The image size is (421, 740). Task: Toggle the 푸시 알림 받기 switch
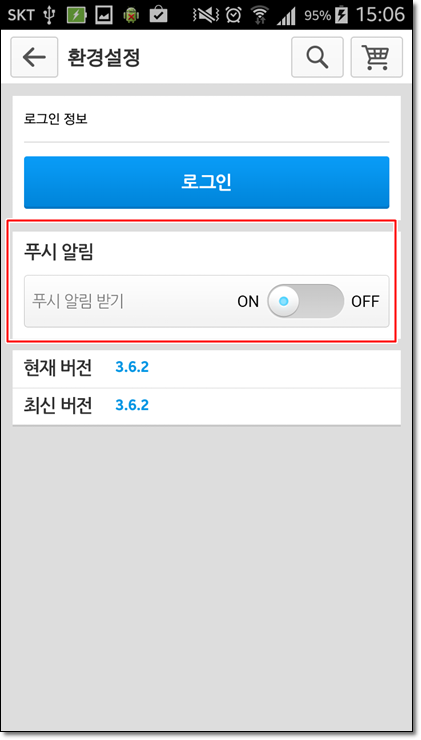pyautogui.click(x=305, y=301)
